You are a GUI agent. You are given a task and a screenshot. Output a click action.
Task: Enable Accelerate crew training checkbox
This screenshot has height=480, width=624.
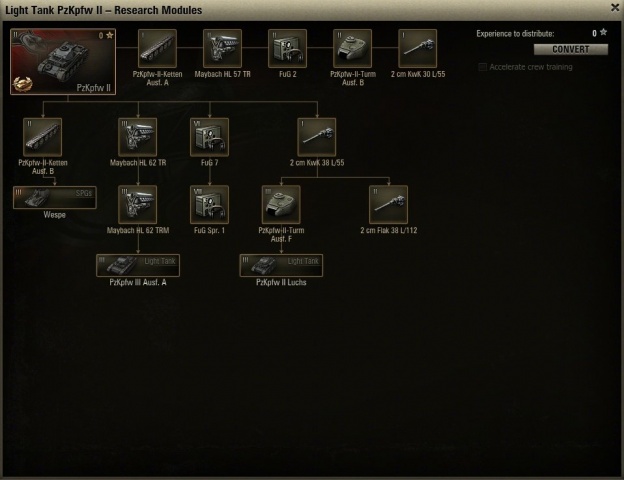point(482,67)
